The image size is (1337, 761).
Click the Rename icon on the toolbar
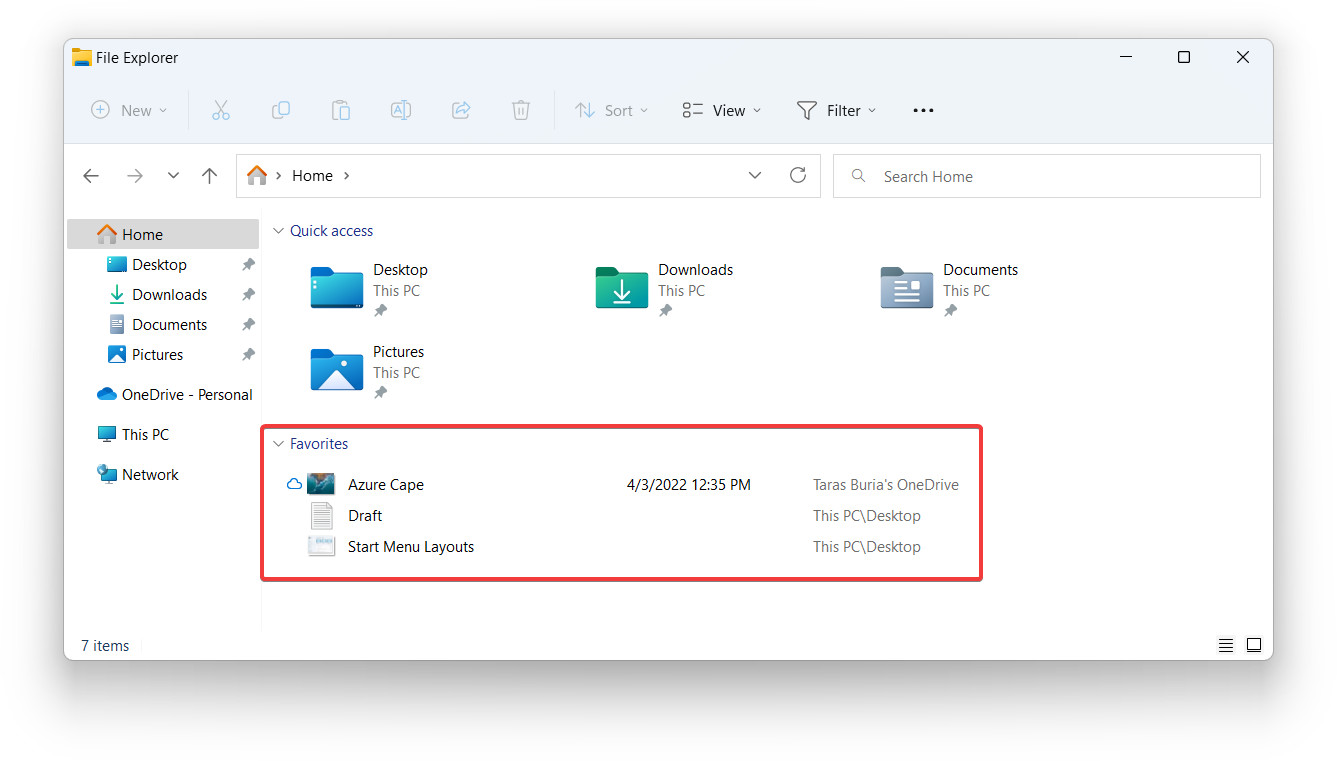coord(400,110)
